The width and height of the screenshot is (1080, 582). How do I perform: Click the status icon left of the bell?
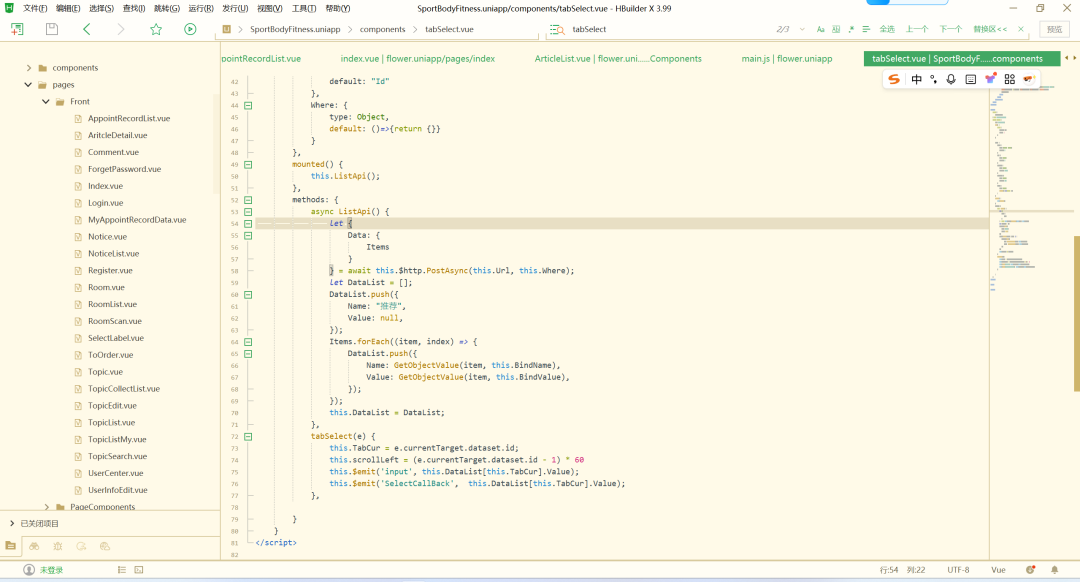tap(1030, 570)
